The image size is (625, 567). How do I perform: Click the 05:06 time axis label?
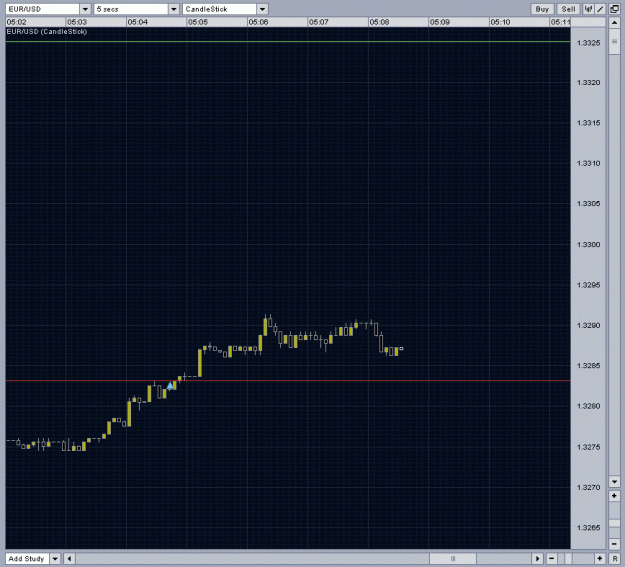(x=258, y=22)
